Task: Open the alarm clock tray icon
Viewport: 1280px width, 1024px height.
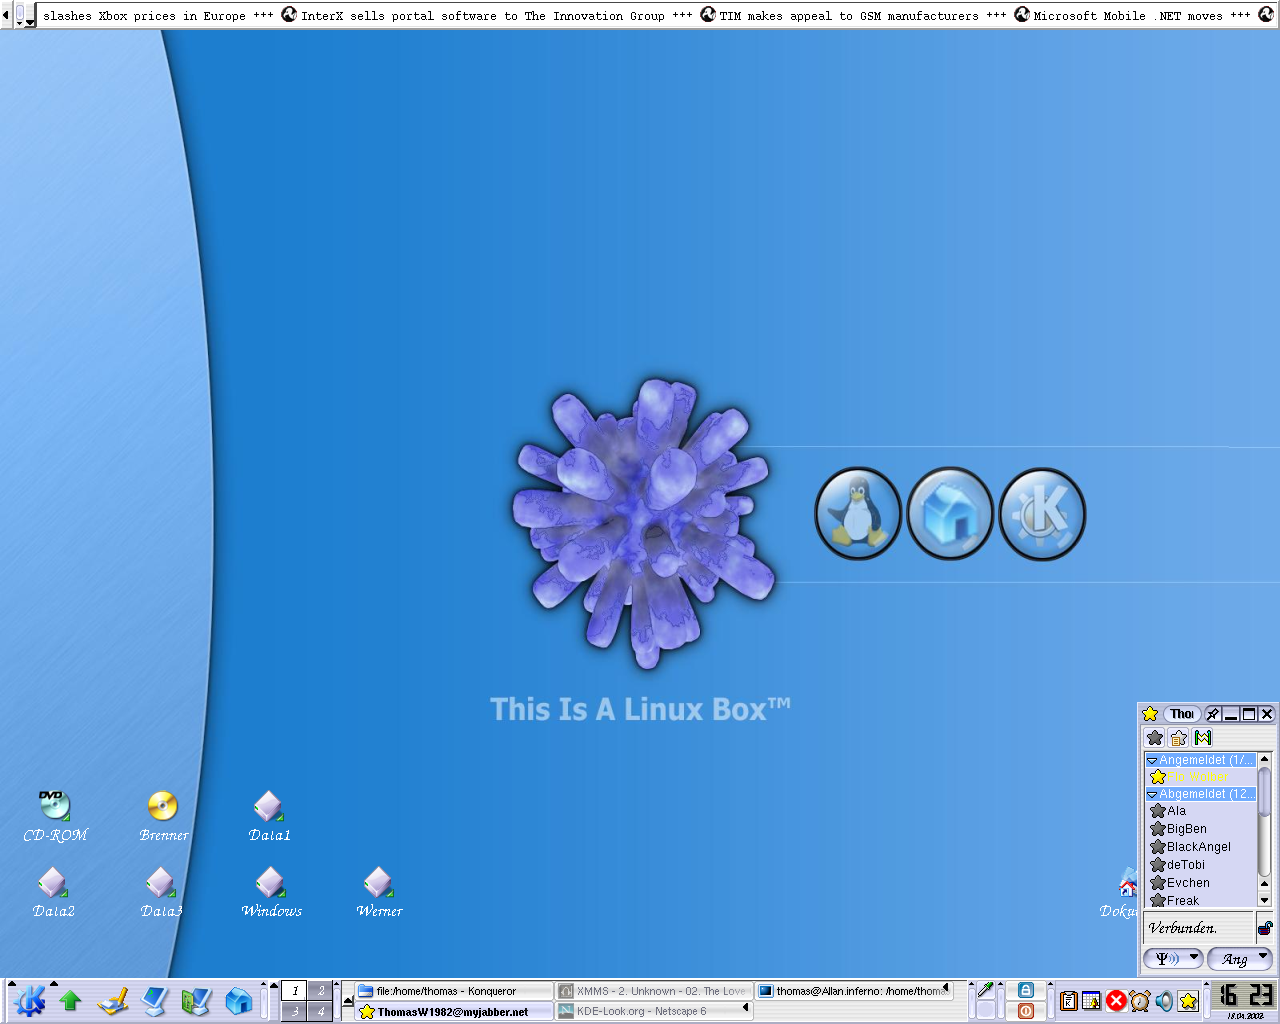Action: click(x=1140, y=1001)
